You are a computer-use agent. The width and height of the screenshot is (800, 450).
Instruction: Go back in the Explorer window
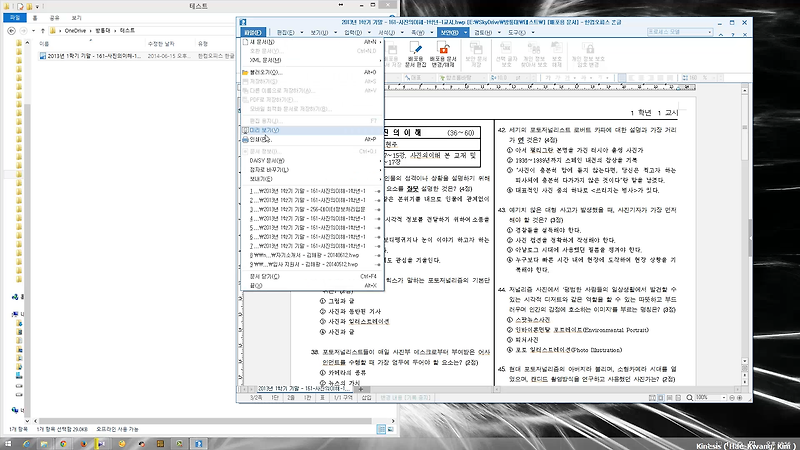coord(11,31)
